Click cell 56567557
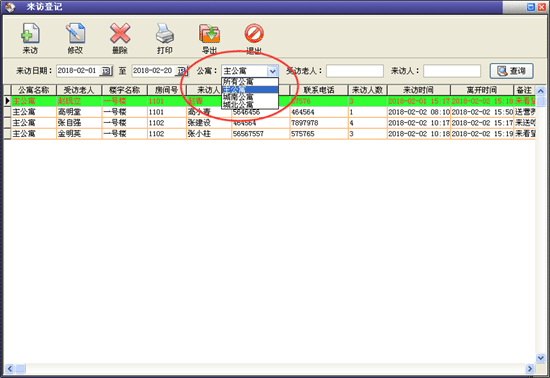Image resolution: width=550 pixels, height=378 pixels. (x=260, y=134)
